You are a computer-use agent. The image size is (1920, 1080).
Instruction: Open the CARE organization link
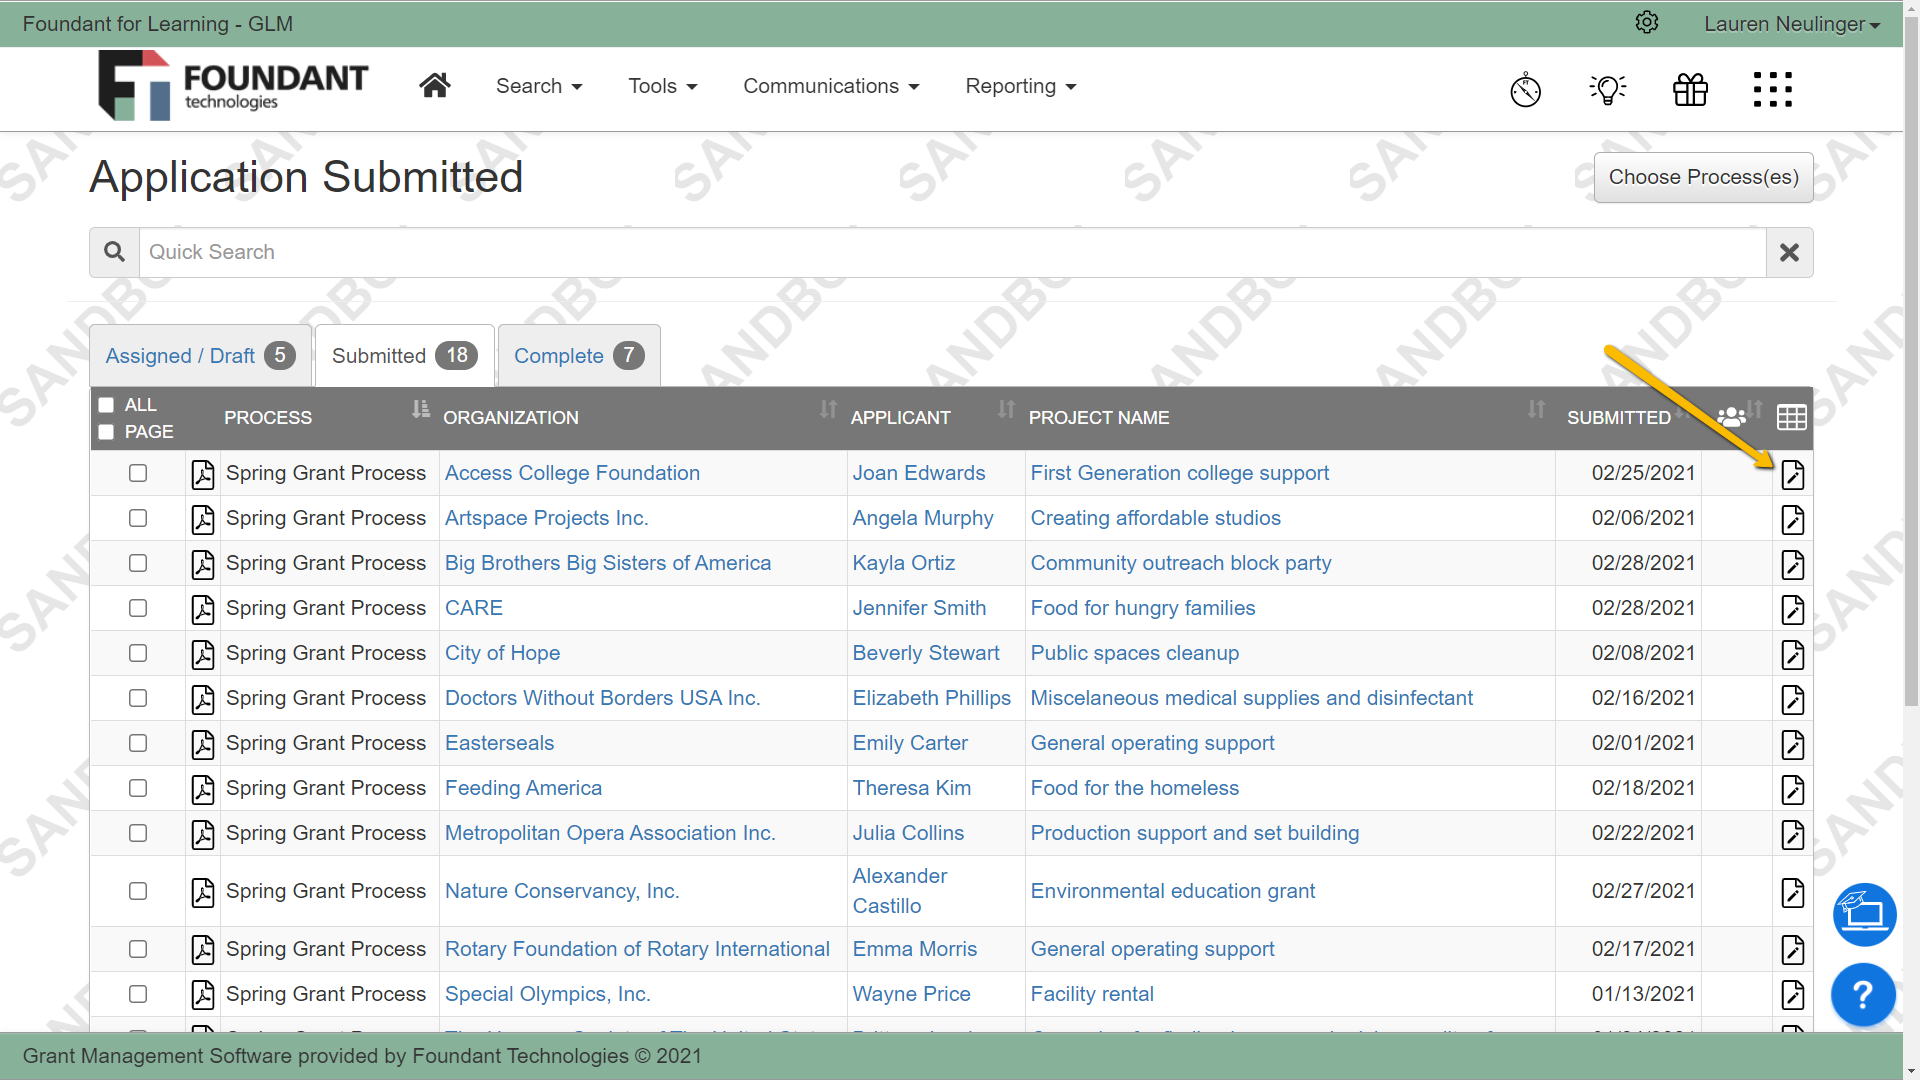coord(474,608)
